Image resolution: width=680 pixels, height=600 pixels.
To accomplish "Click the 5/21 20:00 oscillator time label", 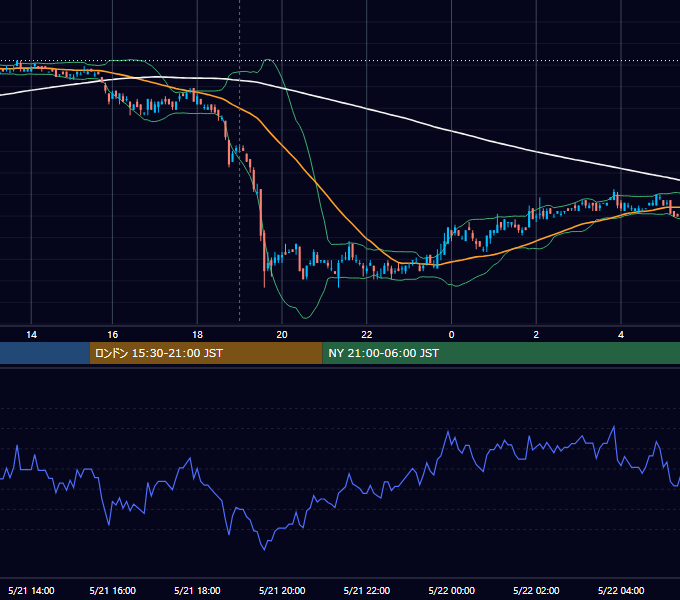I will pyautogui.click(x=282, y=590).
